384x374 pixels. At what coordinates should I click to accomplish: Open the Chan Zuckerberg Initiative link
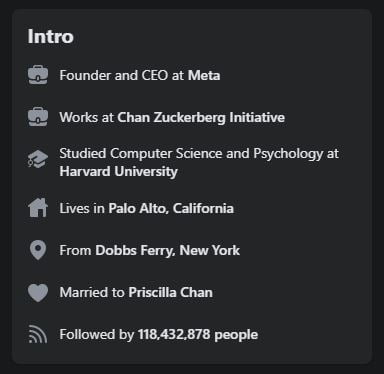[201, 117]
